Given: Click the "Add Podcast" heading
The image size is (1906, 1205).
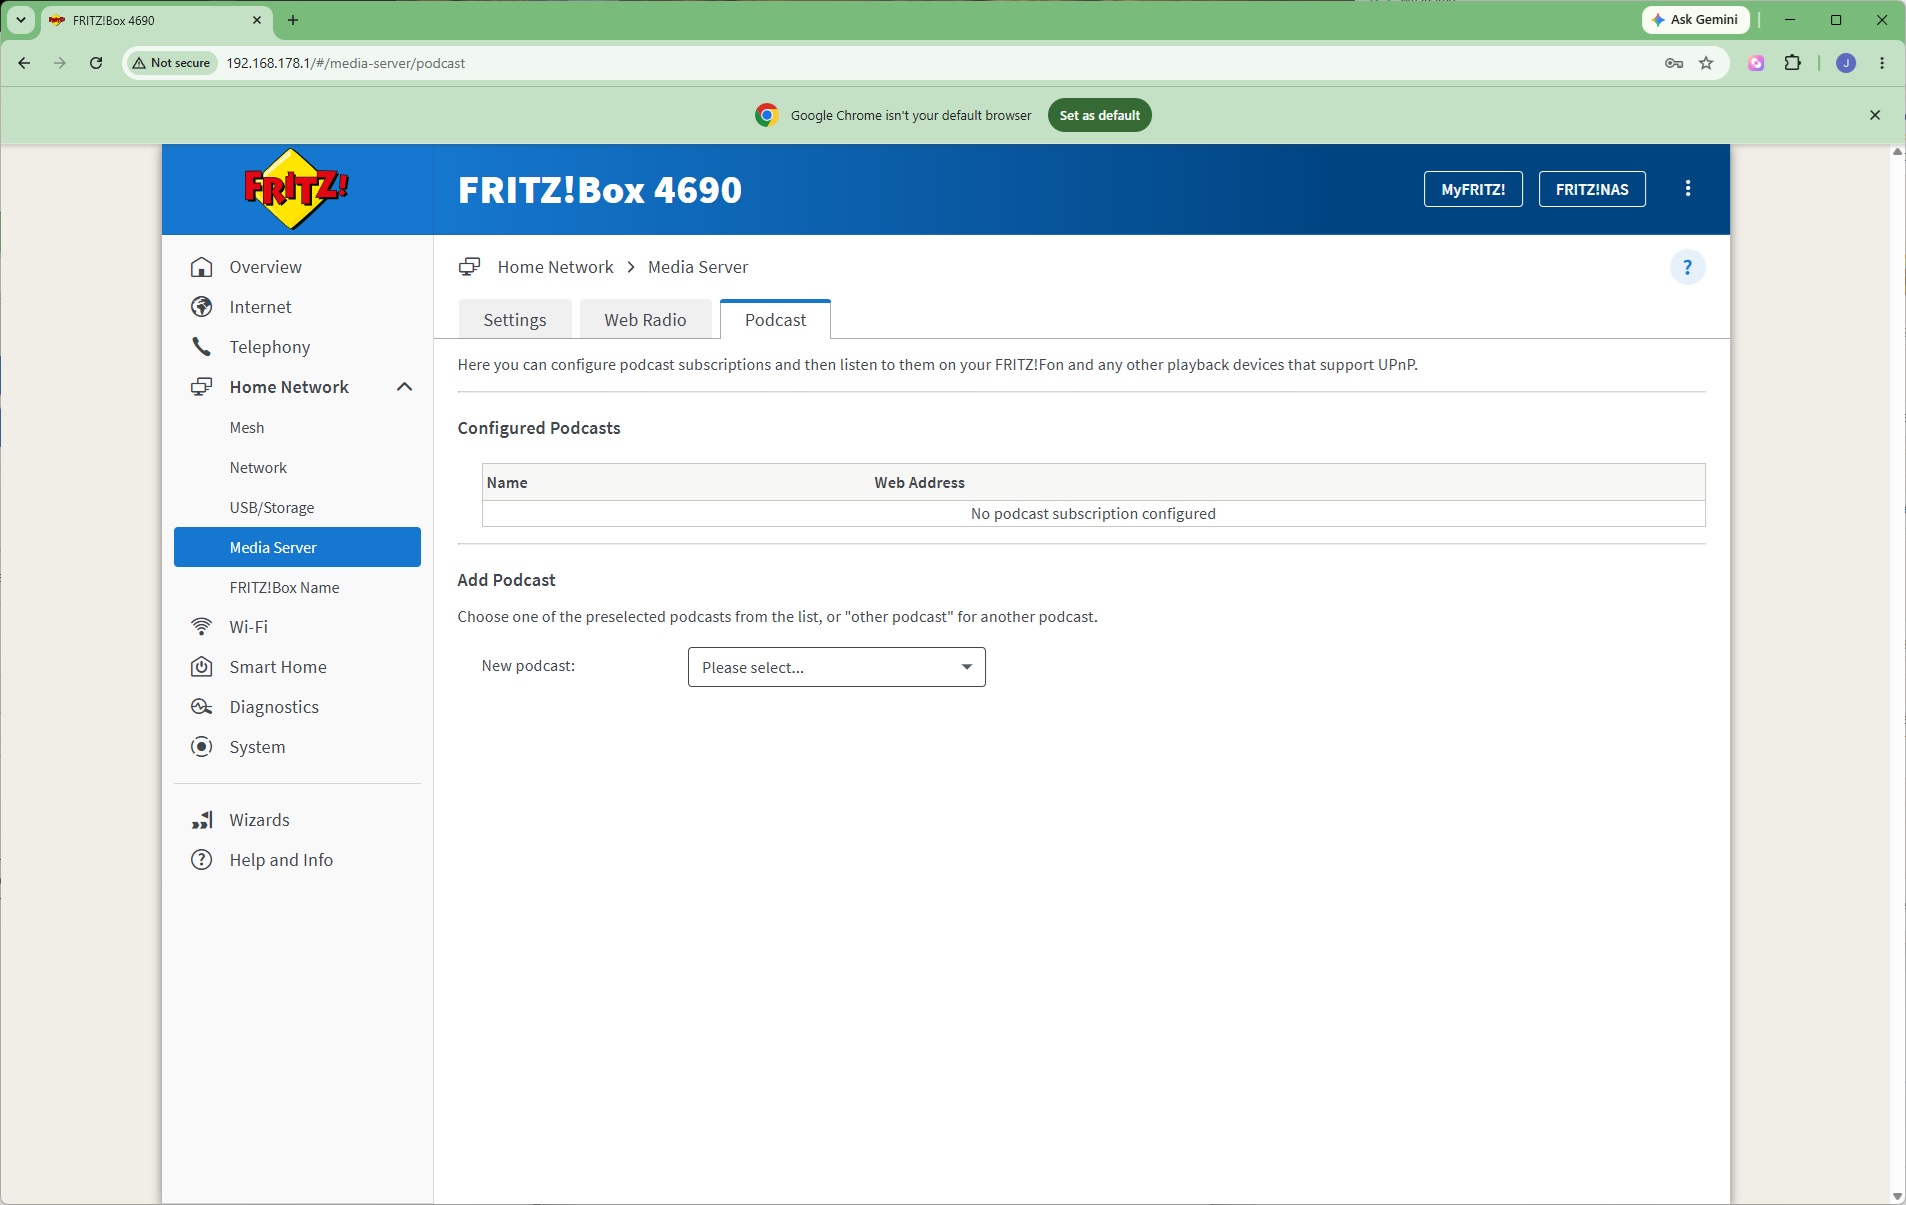Looking at the screenshot, I should (506, 580).
